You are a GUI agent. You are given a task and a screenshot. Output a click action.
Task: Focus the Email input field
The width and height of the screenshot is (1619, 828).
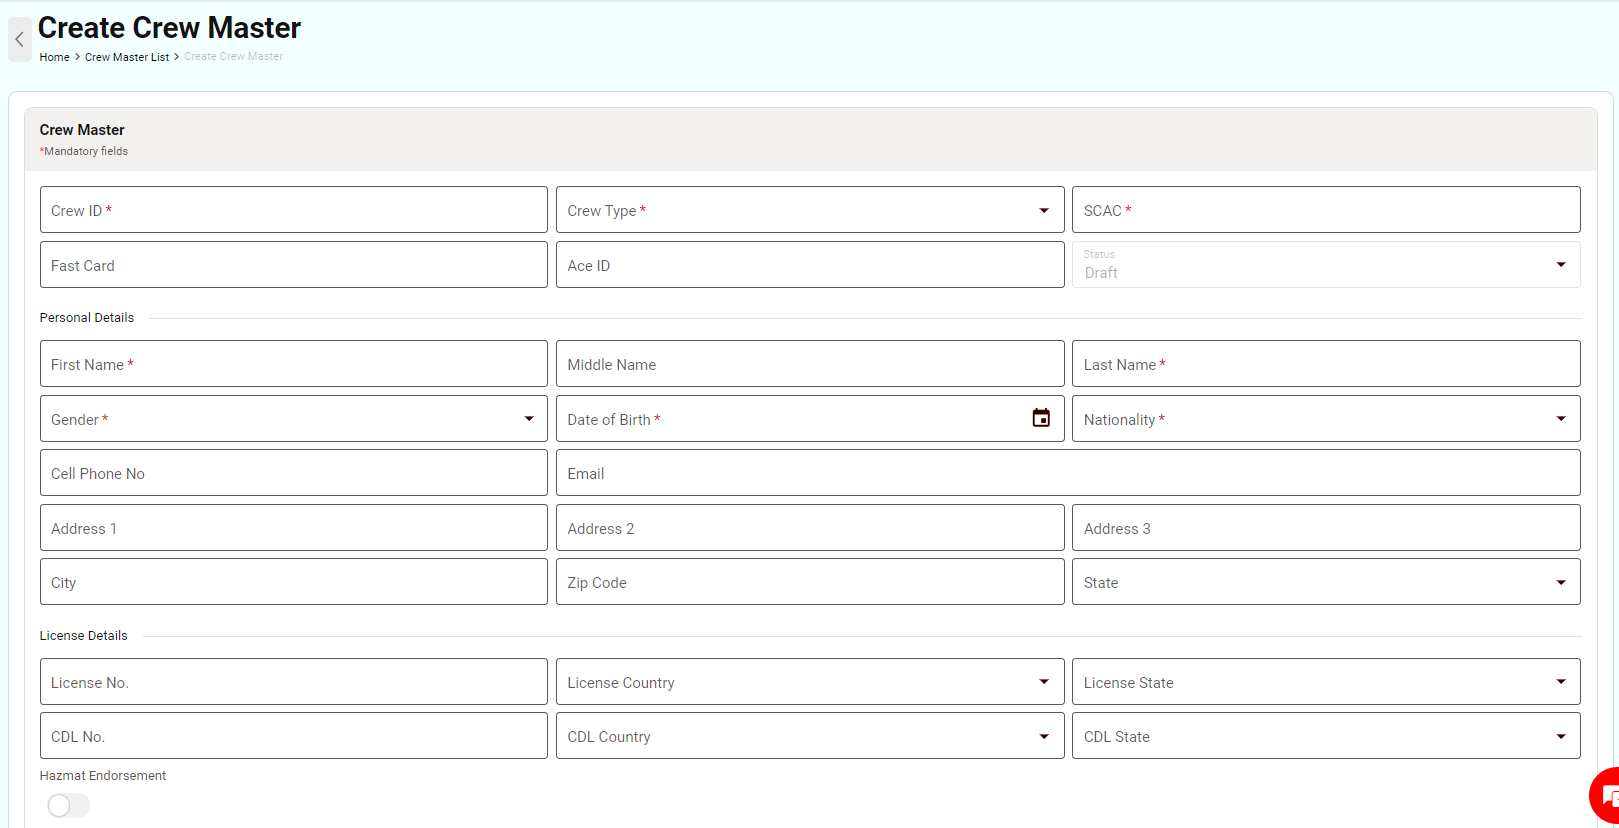1068,473
